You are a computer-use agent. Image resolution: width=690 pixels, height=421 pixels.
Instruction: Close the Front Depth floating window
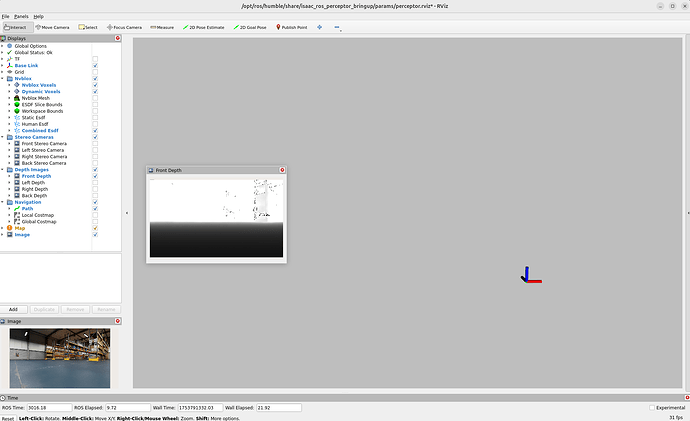coord(282,170)
